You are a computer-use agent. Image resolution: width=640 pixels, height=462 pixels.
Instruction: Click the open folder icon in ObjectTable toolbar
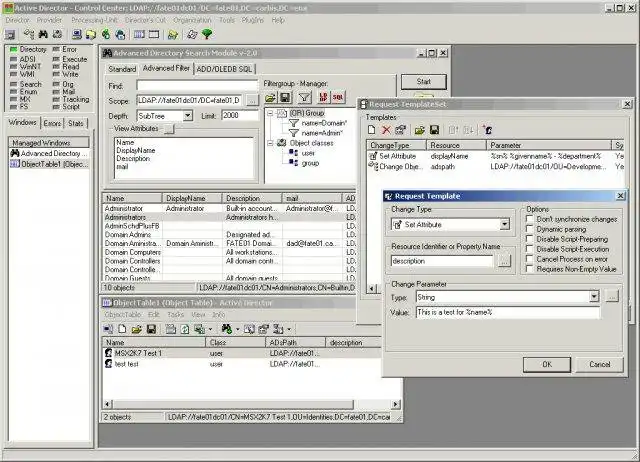click(x=136, y=329)
